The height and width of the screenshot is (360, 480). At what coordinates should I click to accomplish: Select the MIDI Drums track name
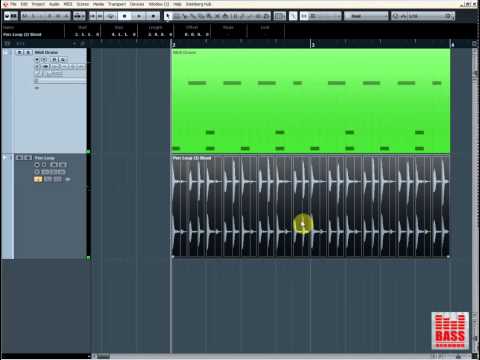46,52
